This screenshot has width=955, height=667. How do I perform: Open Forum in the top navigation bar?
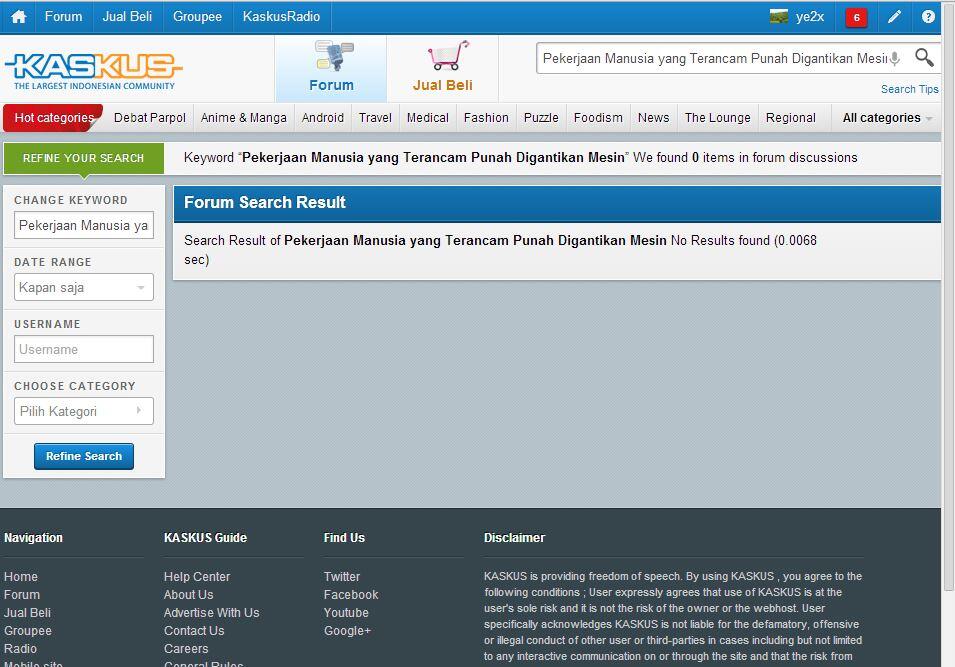[x=63, y=16]
